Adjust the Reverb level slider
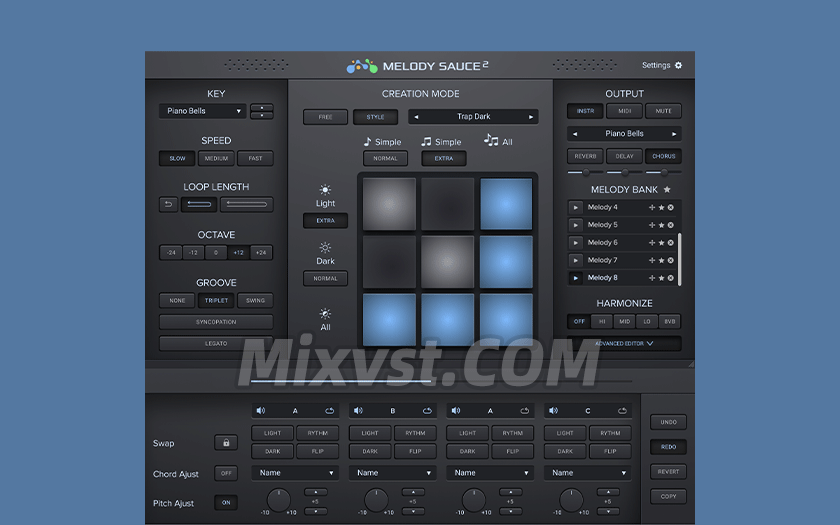 (586, 172)
